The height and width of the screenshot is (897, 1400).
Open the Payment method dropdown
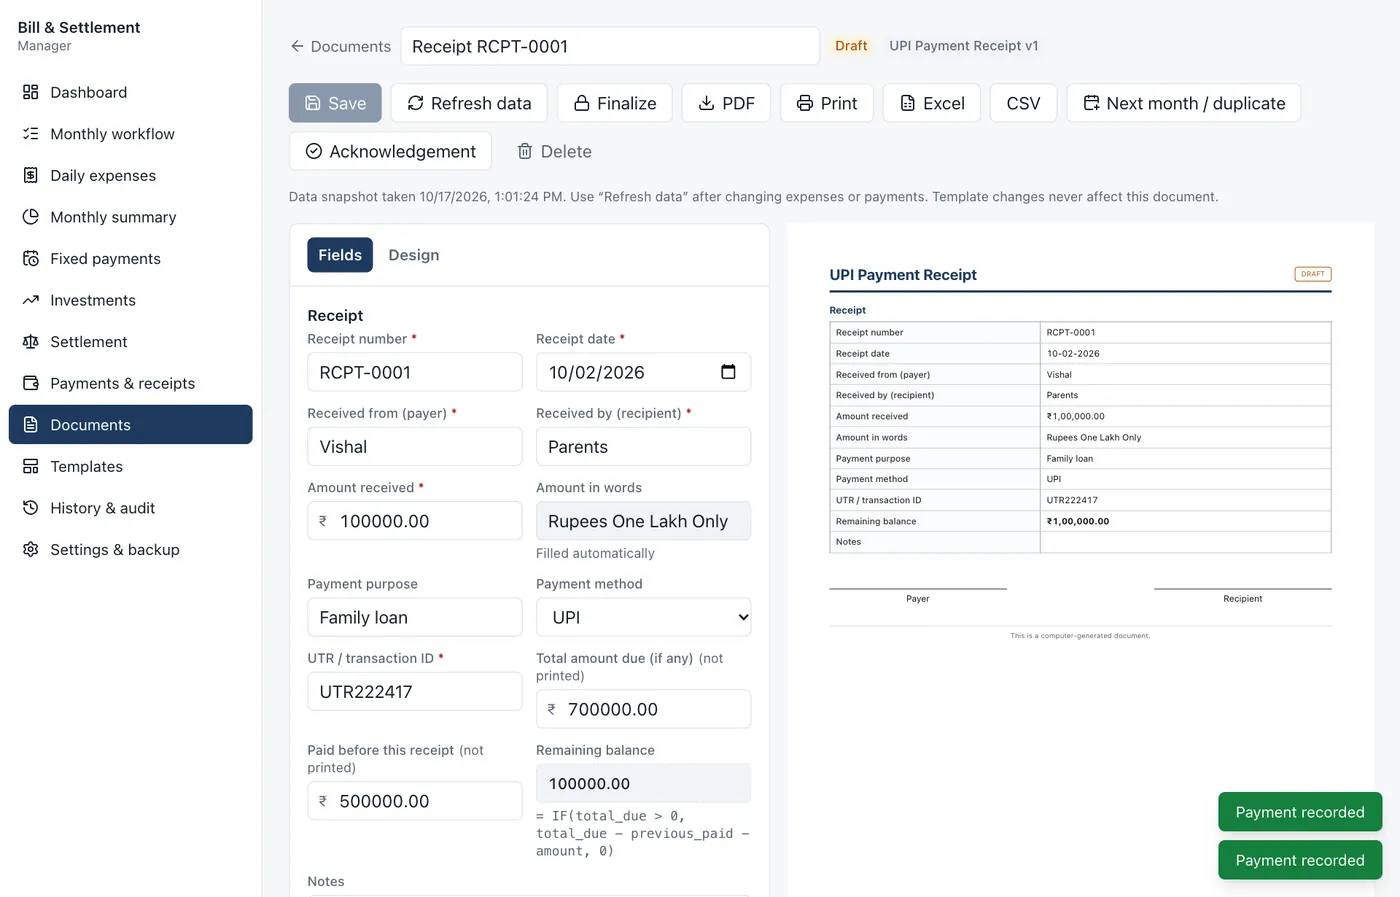[x=643, y=617]
